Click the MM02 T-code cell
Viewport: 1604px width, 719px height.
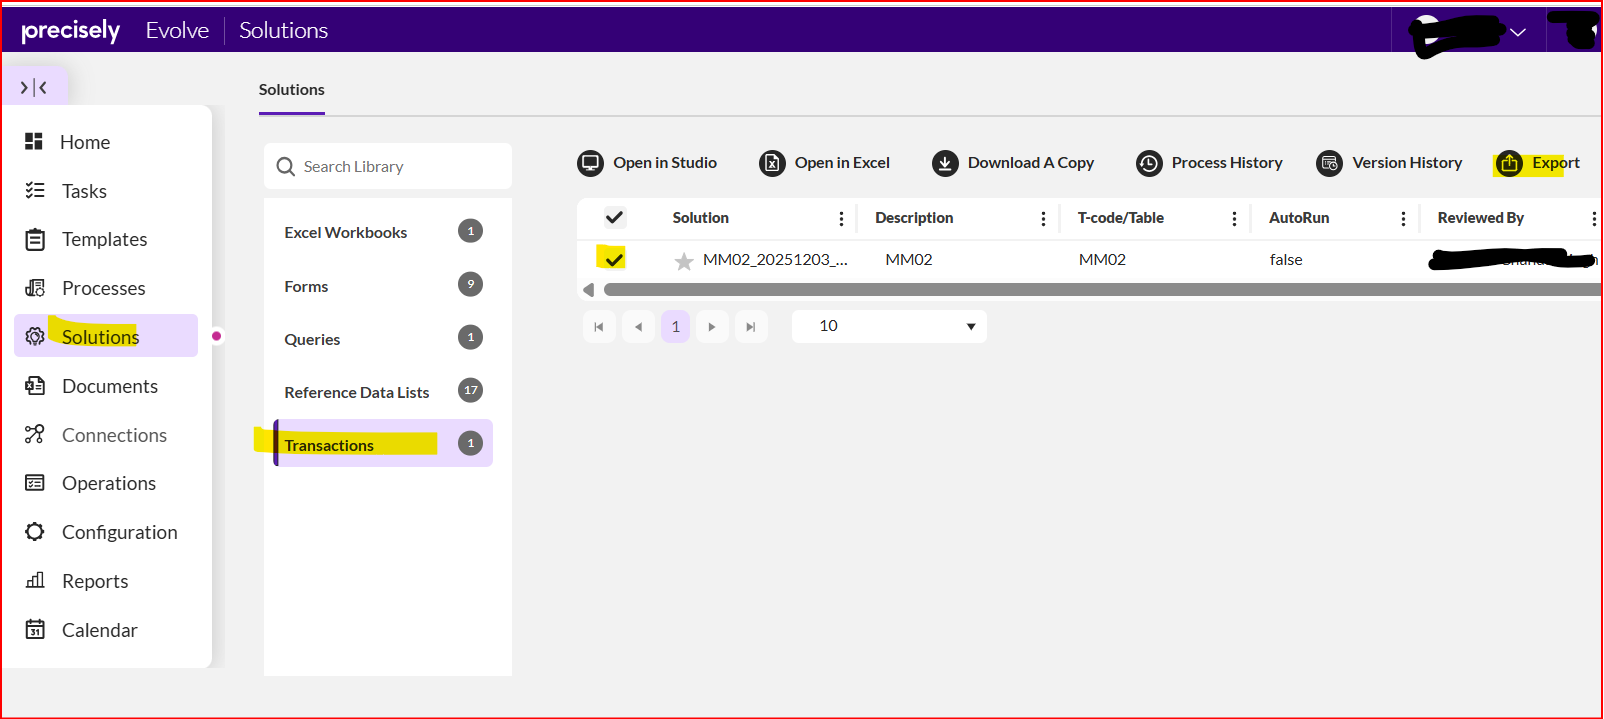pyautogui.click(x=1102, y=260)
